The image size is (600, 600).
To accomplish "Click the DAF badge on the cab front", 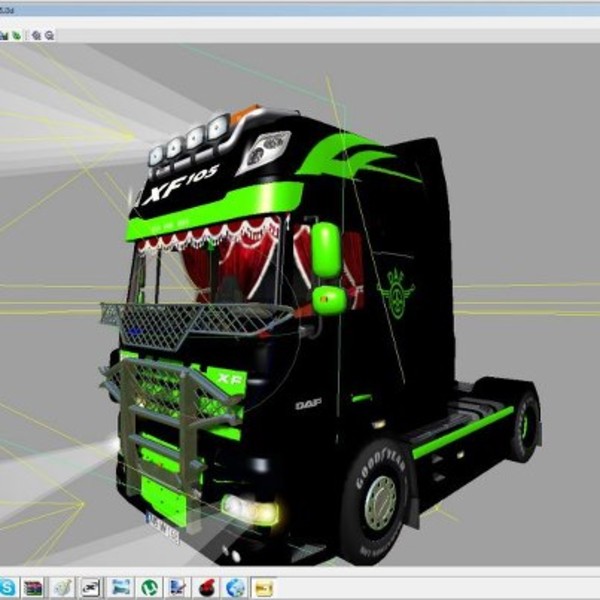I will click(308, 404).
